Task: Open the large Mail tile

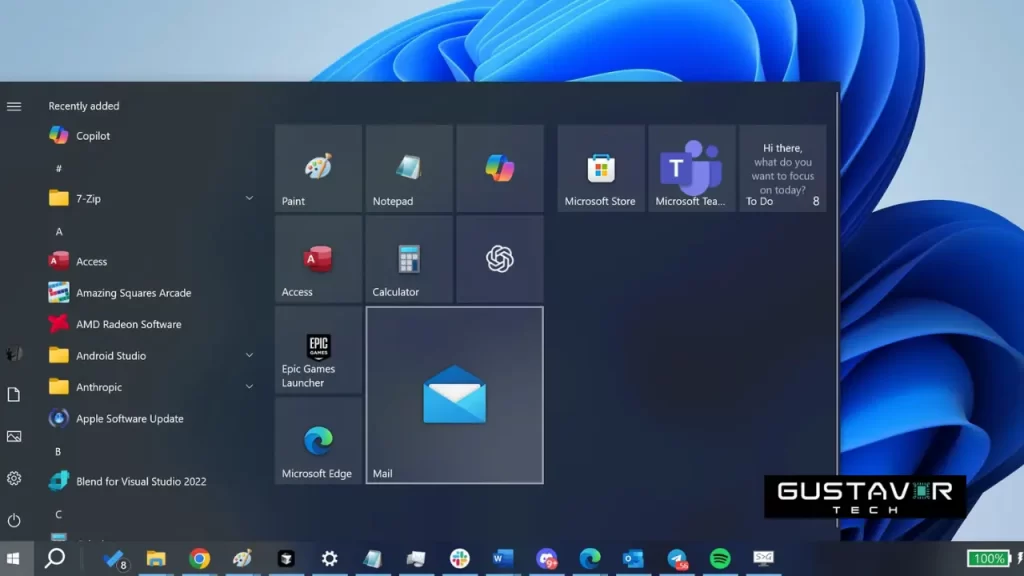Action: (x=455, y=395)
